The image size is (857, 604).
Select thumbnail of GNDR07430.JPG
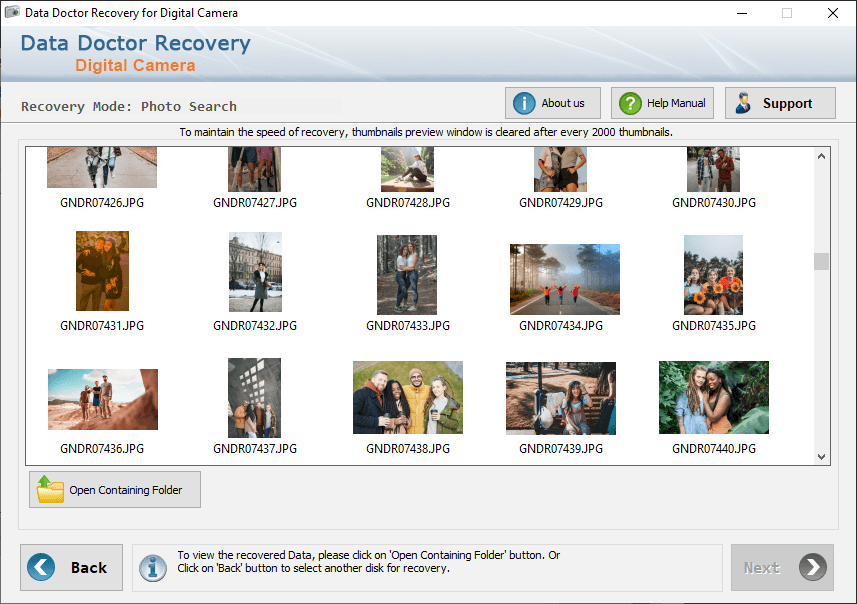[713, 169]
